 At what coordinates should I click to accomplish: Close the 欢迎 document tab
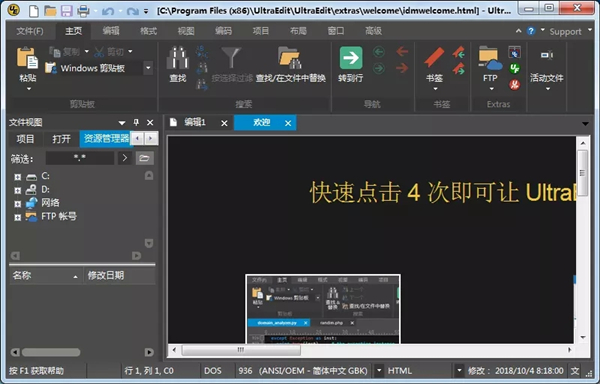click(x=288, y=123)
